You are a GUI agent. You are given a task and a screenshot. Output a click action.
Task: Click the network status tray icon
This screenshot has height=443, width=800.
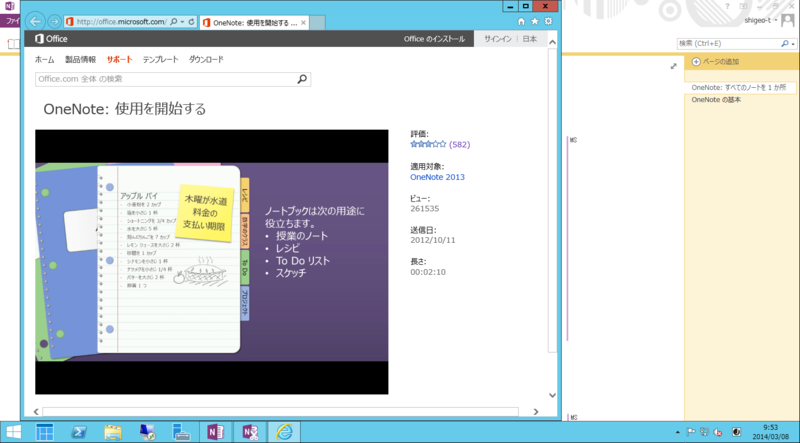click(x=705, y=432)
